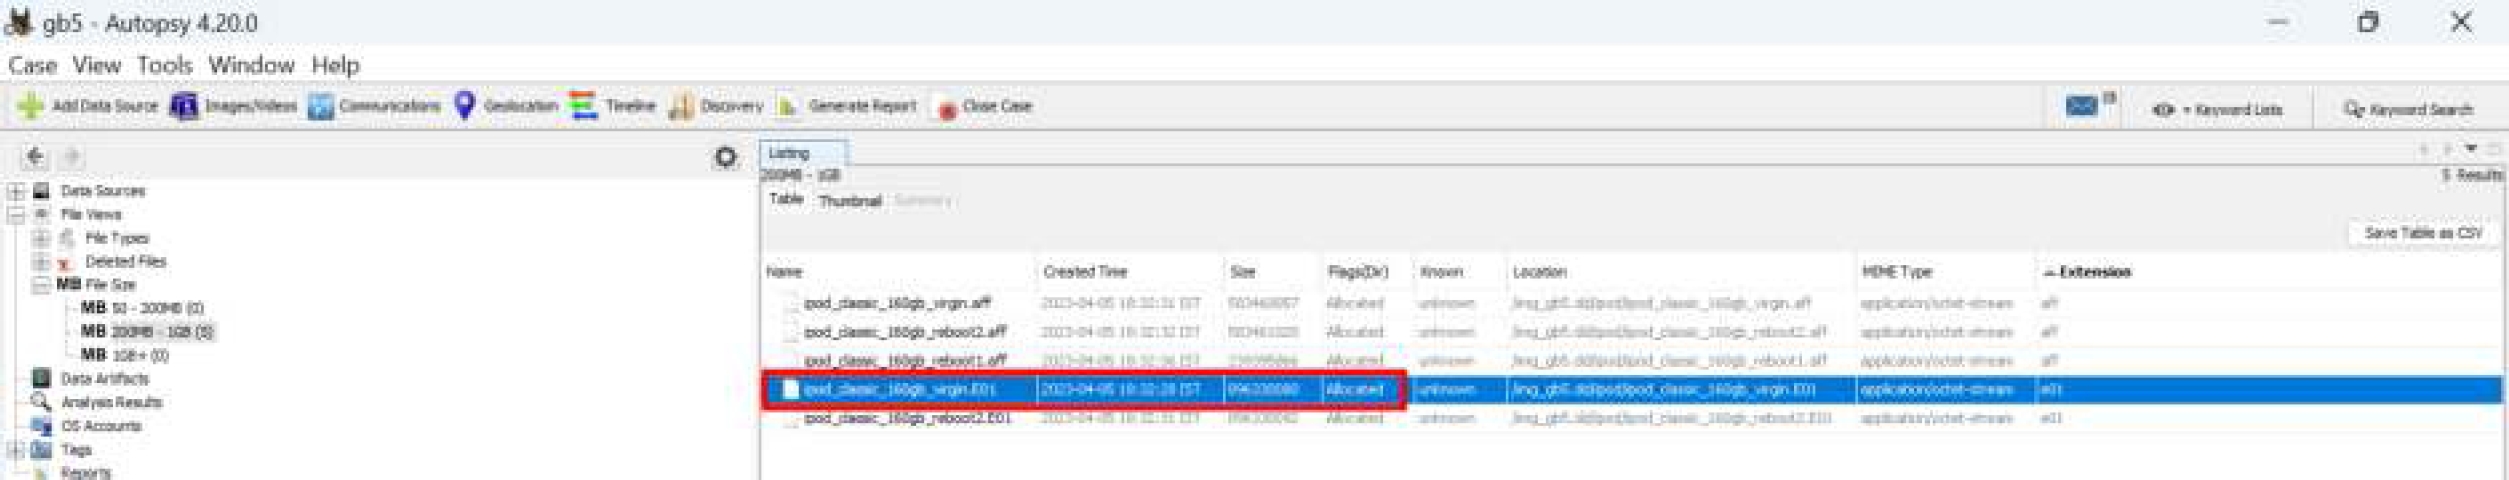Open the Keyword Search button
This screenshot has width=2509, height=480.
point(2407,109)
